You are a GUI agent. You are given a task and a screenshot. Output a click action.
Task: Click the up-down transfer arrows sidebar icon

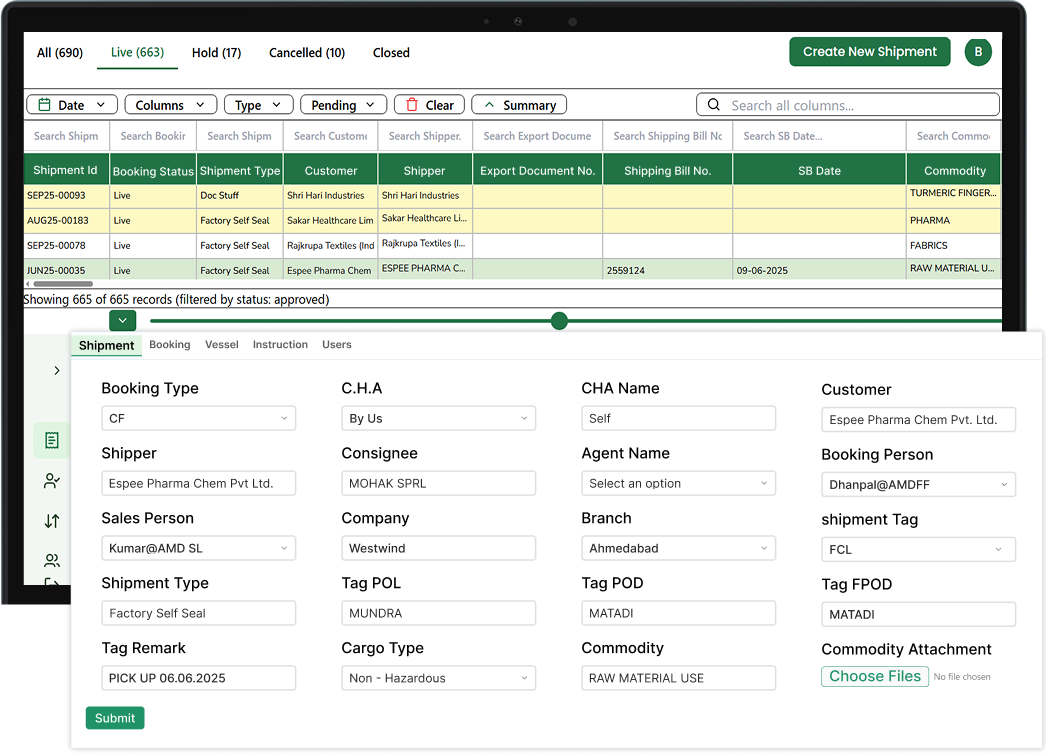point(52,520)
